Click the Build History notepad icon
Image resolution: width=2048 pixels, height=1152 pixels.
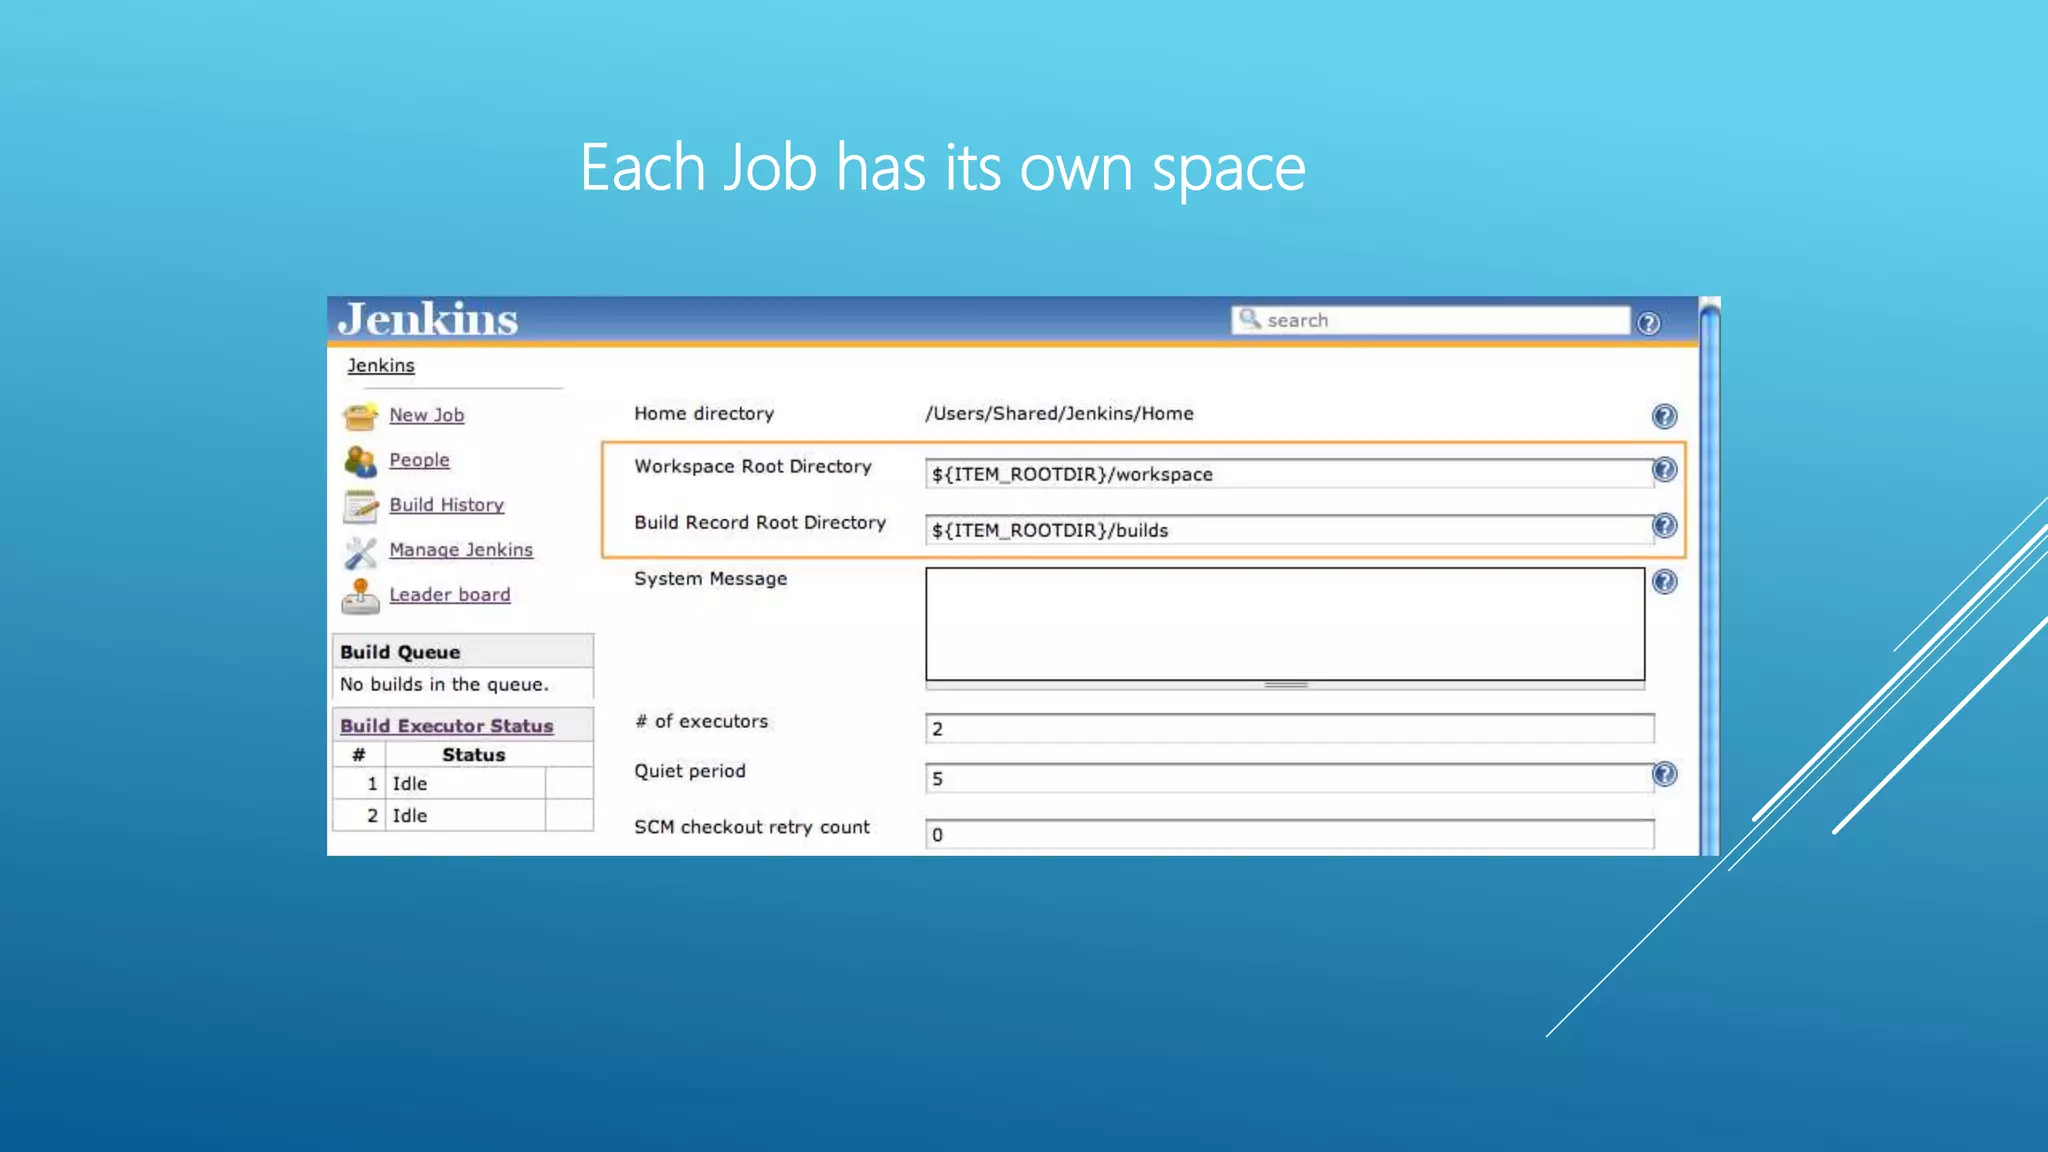(x=360, y=506)
